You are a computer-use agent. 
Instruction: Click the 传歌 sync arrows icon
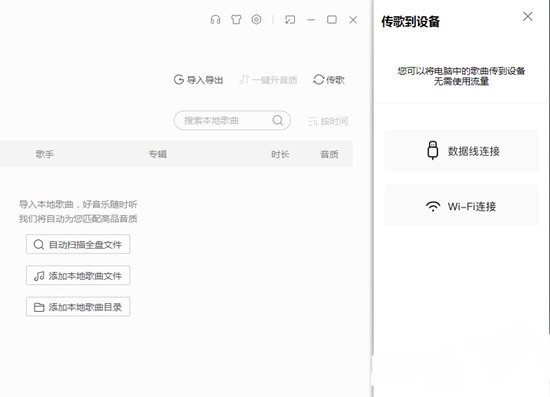318,80
